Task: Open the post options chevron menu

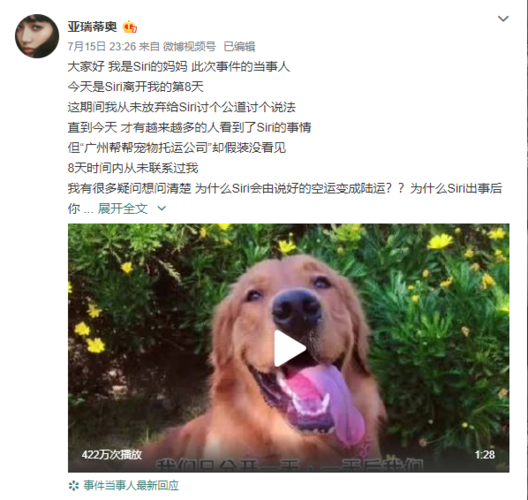Action: pyautogui.click(x=503, y=19)
